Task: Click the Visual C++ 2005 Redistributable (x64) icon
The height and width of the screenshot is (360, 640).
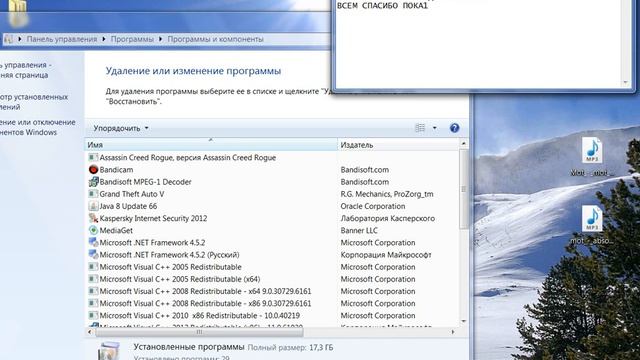Action: pyautogui.click(x=93, y=279)
